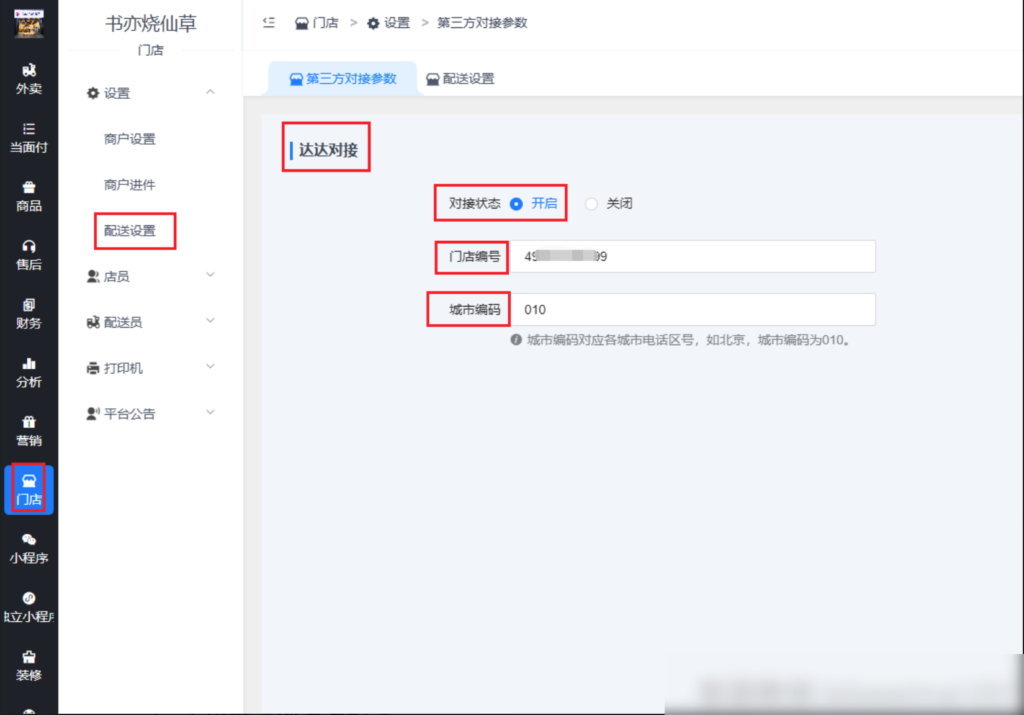Click the 售后 sidebar icon
Screen dimensions: 1024x715
28,255
